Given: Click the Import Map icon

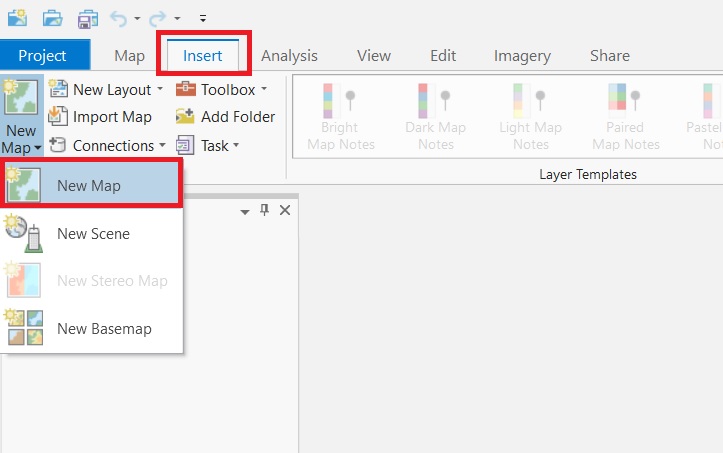Looking at the screenshot, I should click(58, 117).
